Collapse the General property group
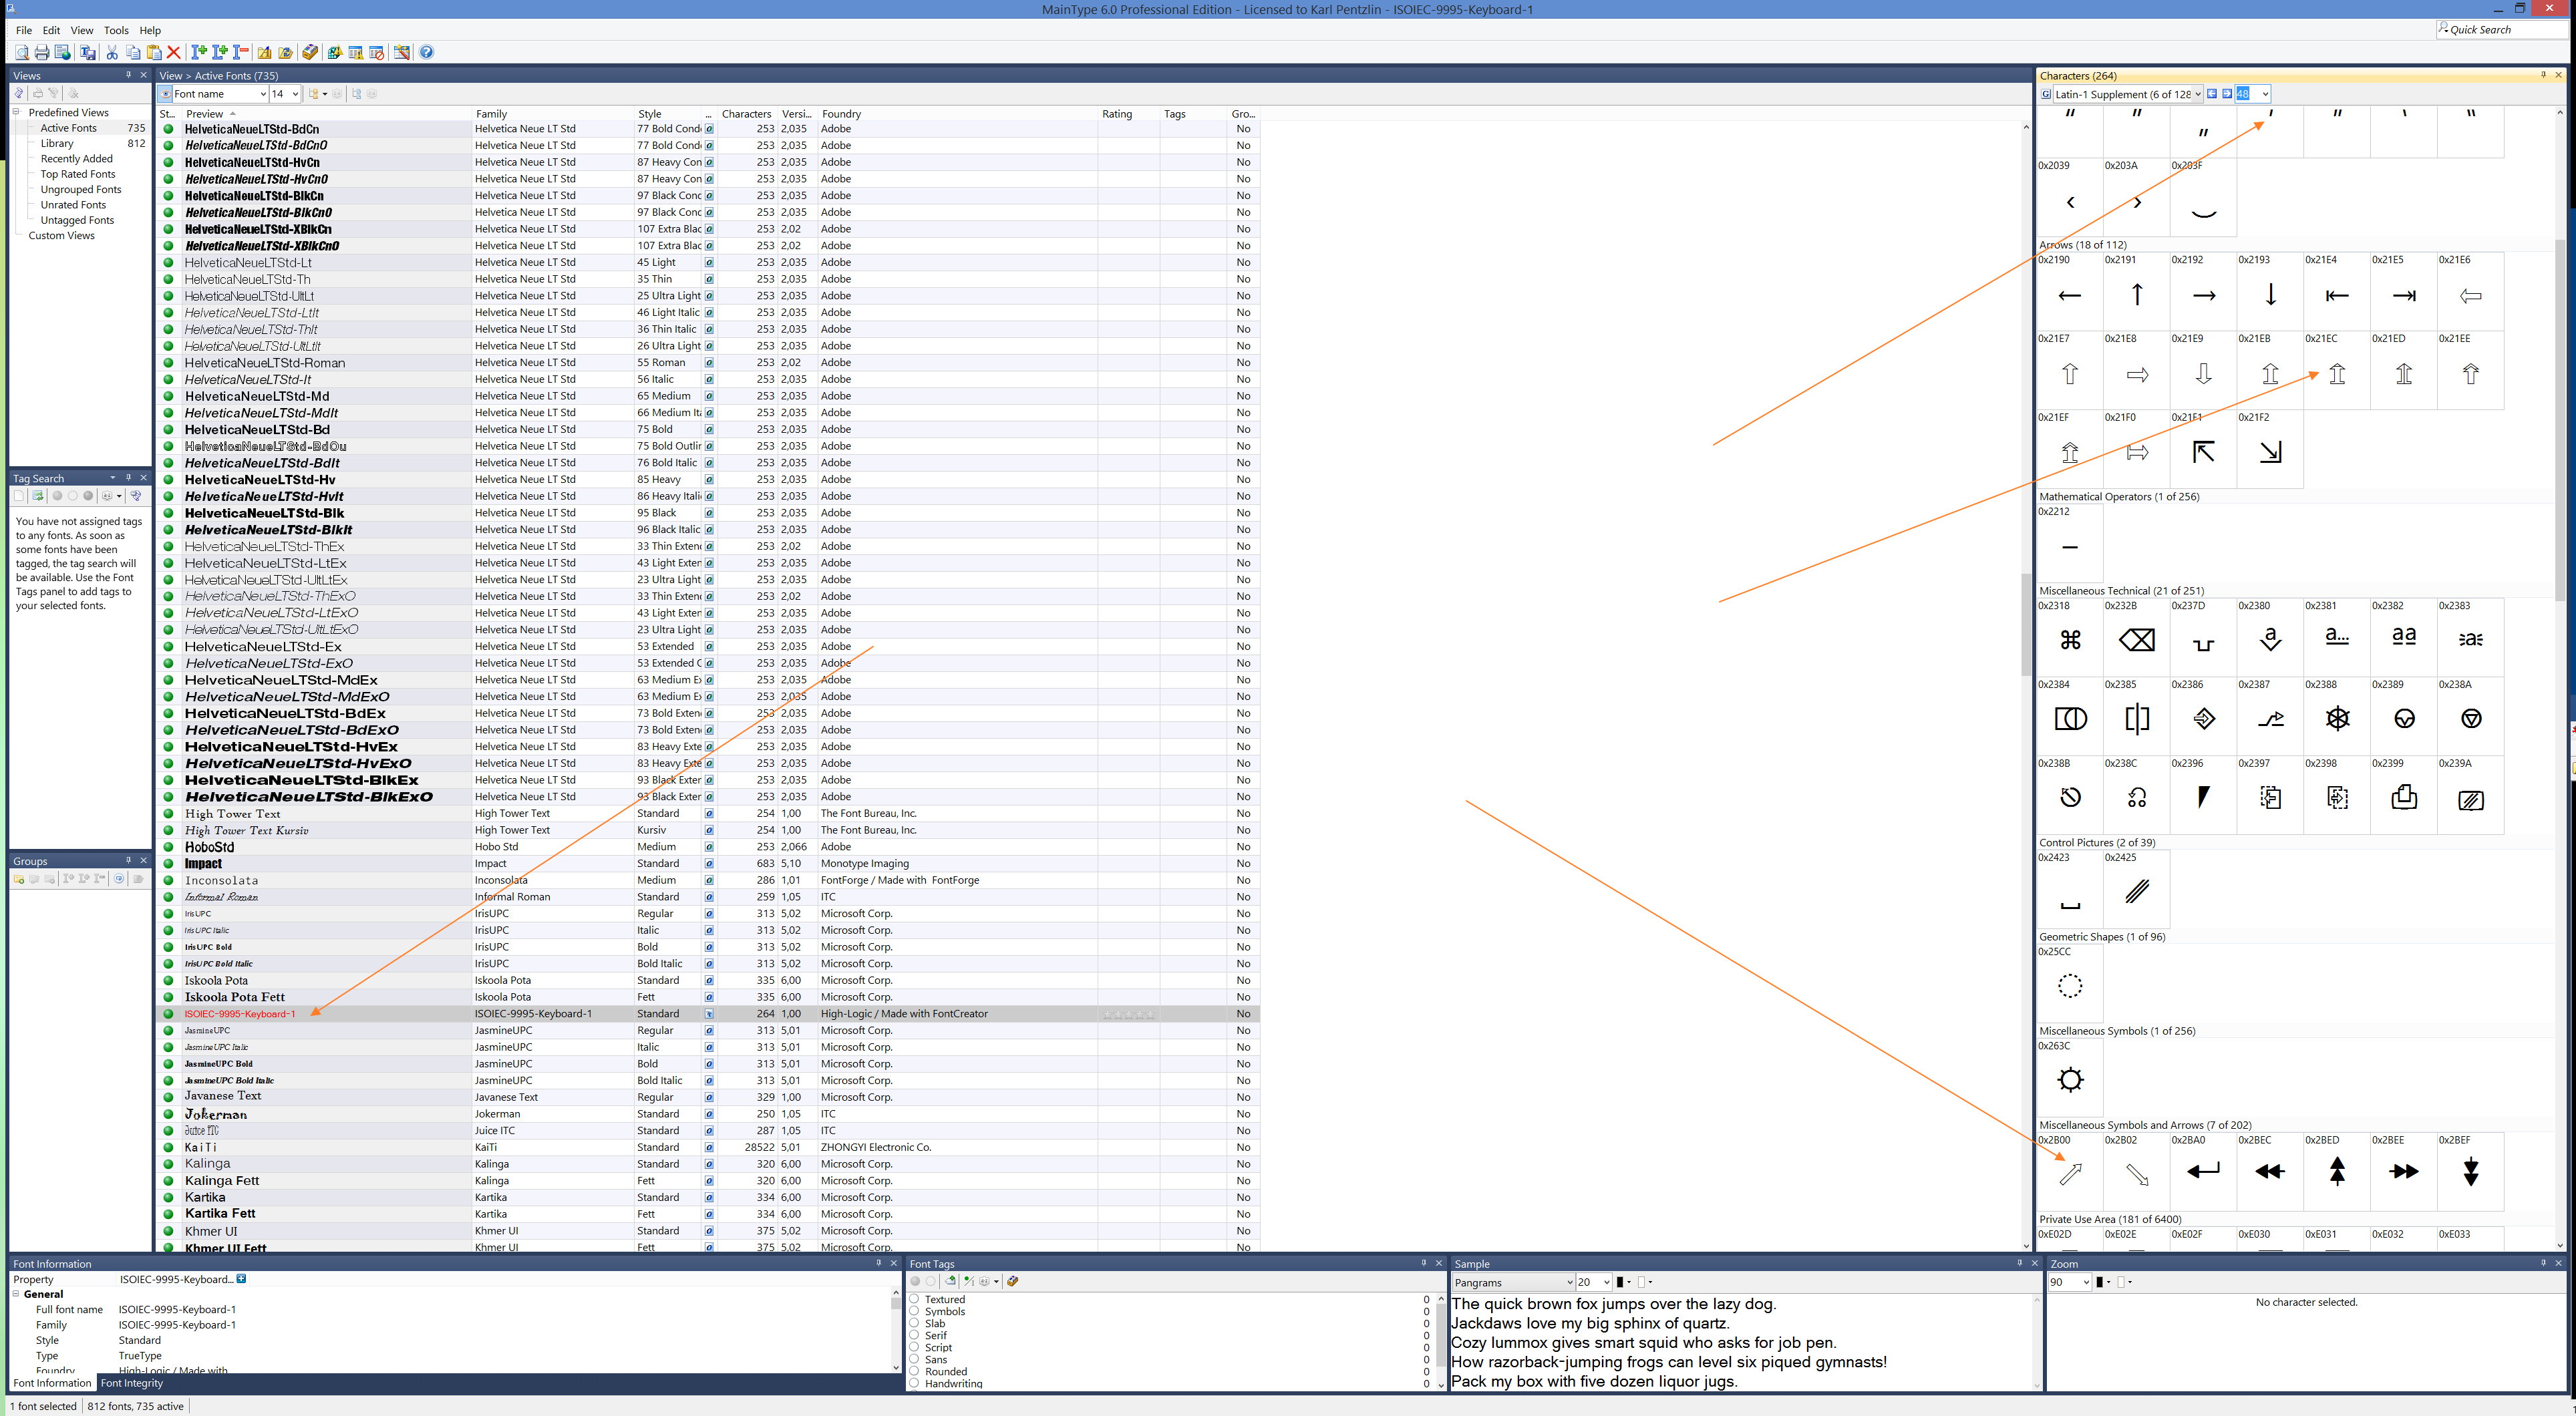The height and width of the screenshot is (1416, 2576). click(x=16, y=1294)
